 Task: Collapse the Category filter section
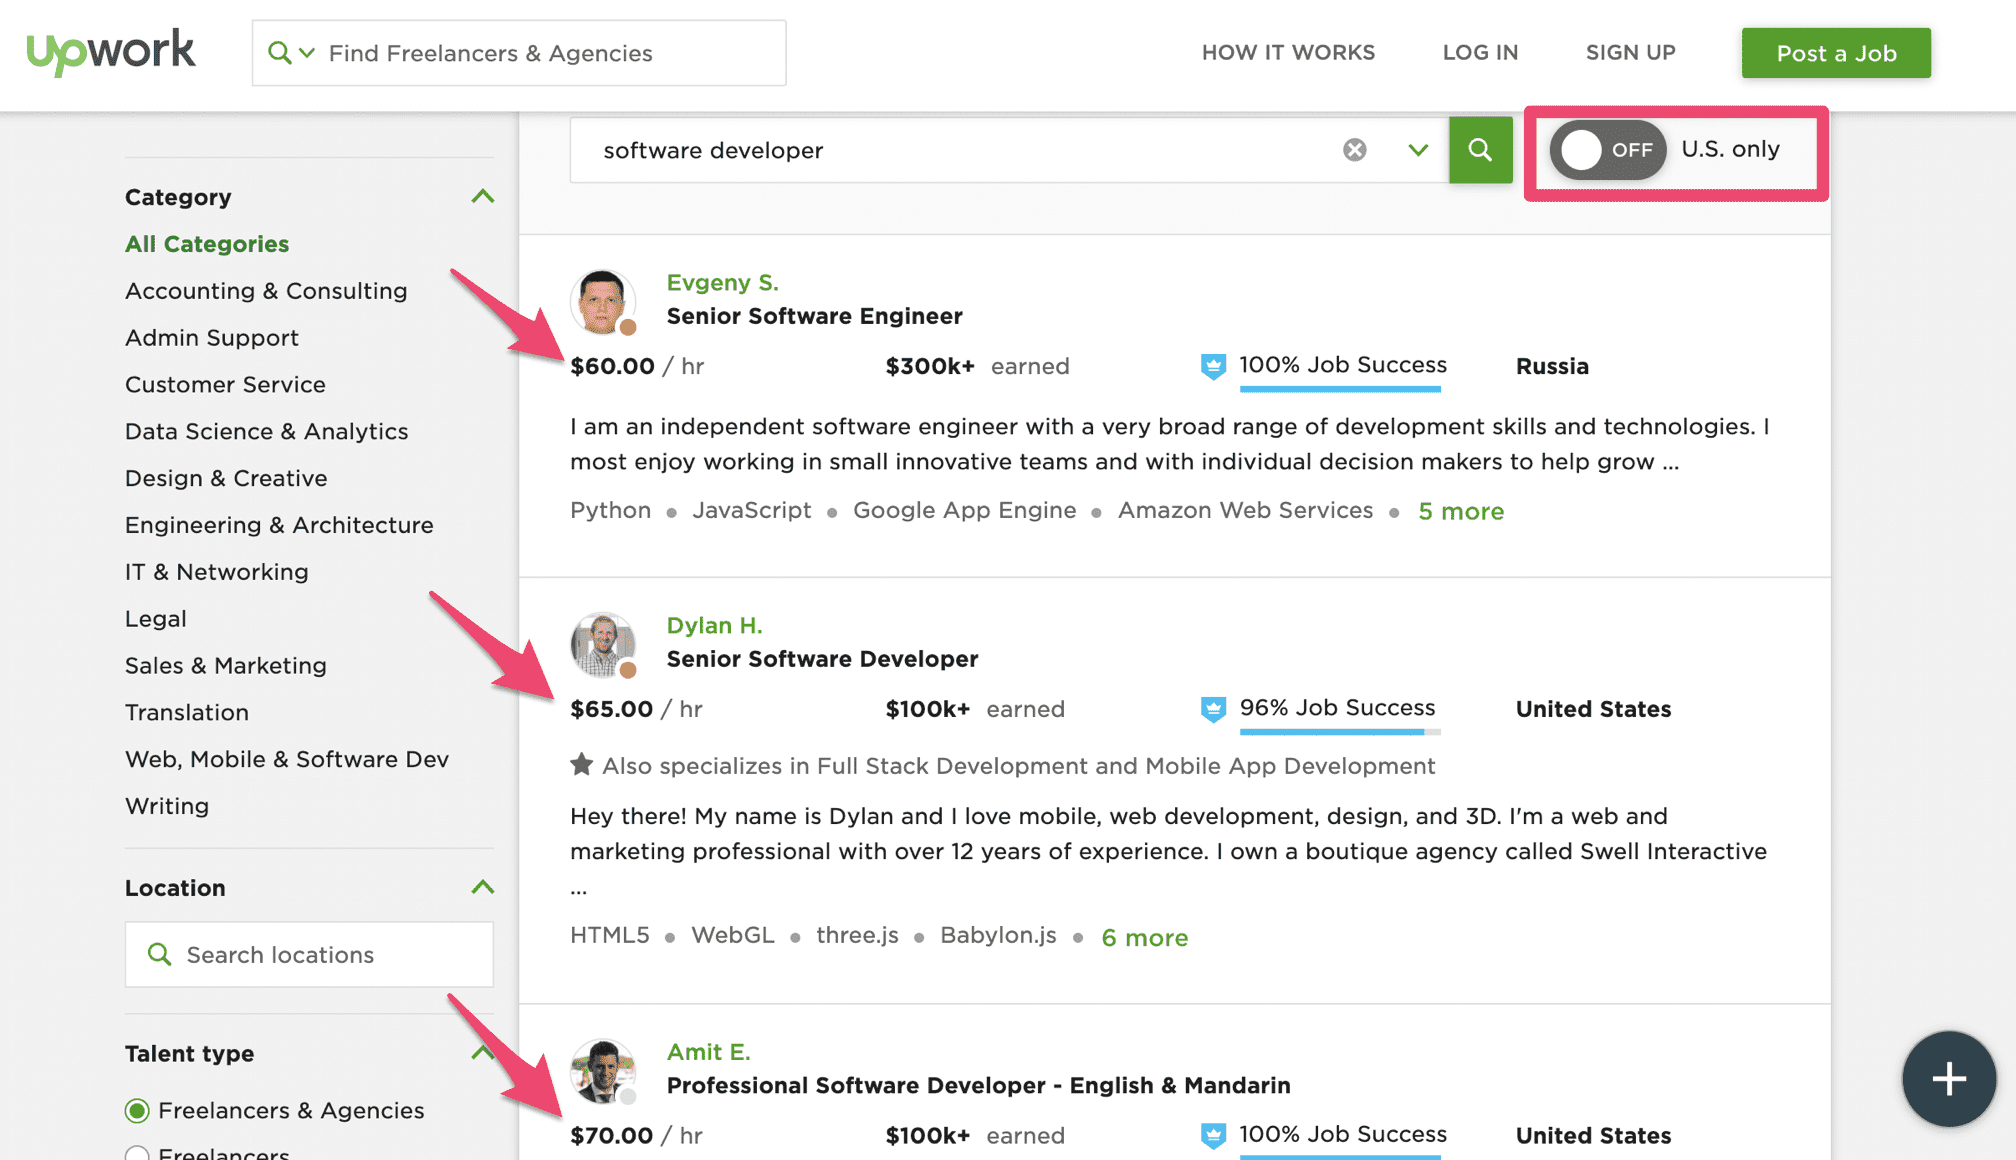[482, 197]
